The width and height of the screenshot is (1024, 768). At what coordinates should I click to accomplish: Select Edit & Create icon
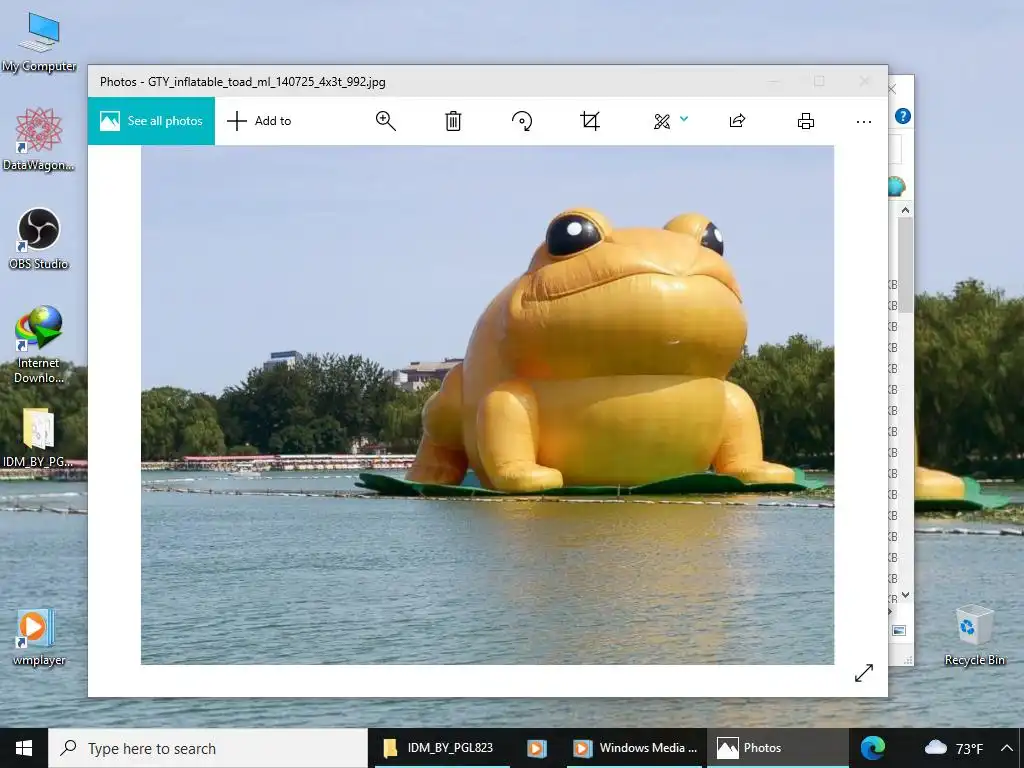point(662,121)
